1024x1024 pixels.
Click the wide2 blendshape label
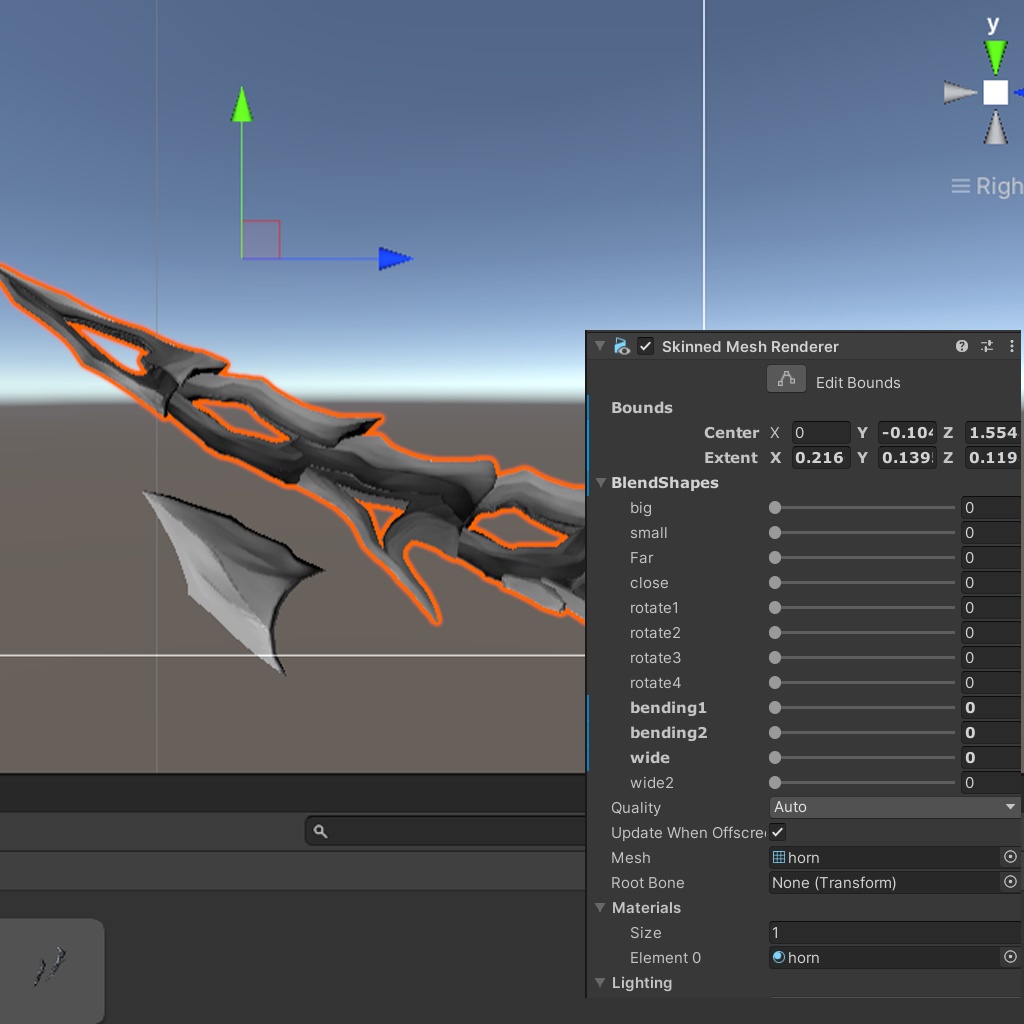[651, 782]
